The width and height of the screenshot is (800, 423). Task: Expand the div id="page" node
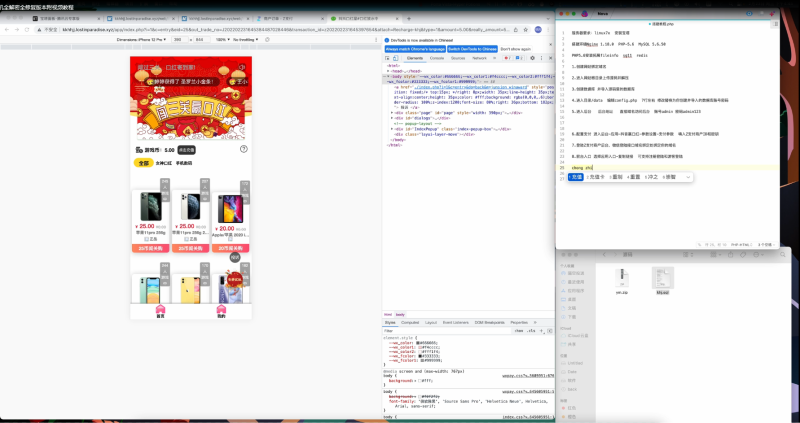click(x=392, y=113)
